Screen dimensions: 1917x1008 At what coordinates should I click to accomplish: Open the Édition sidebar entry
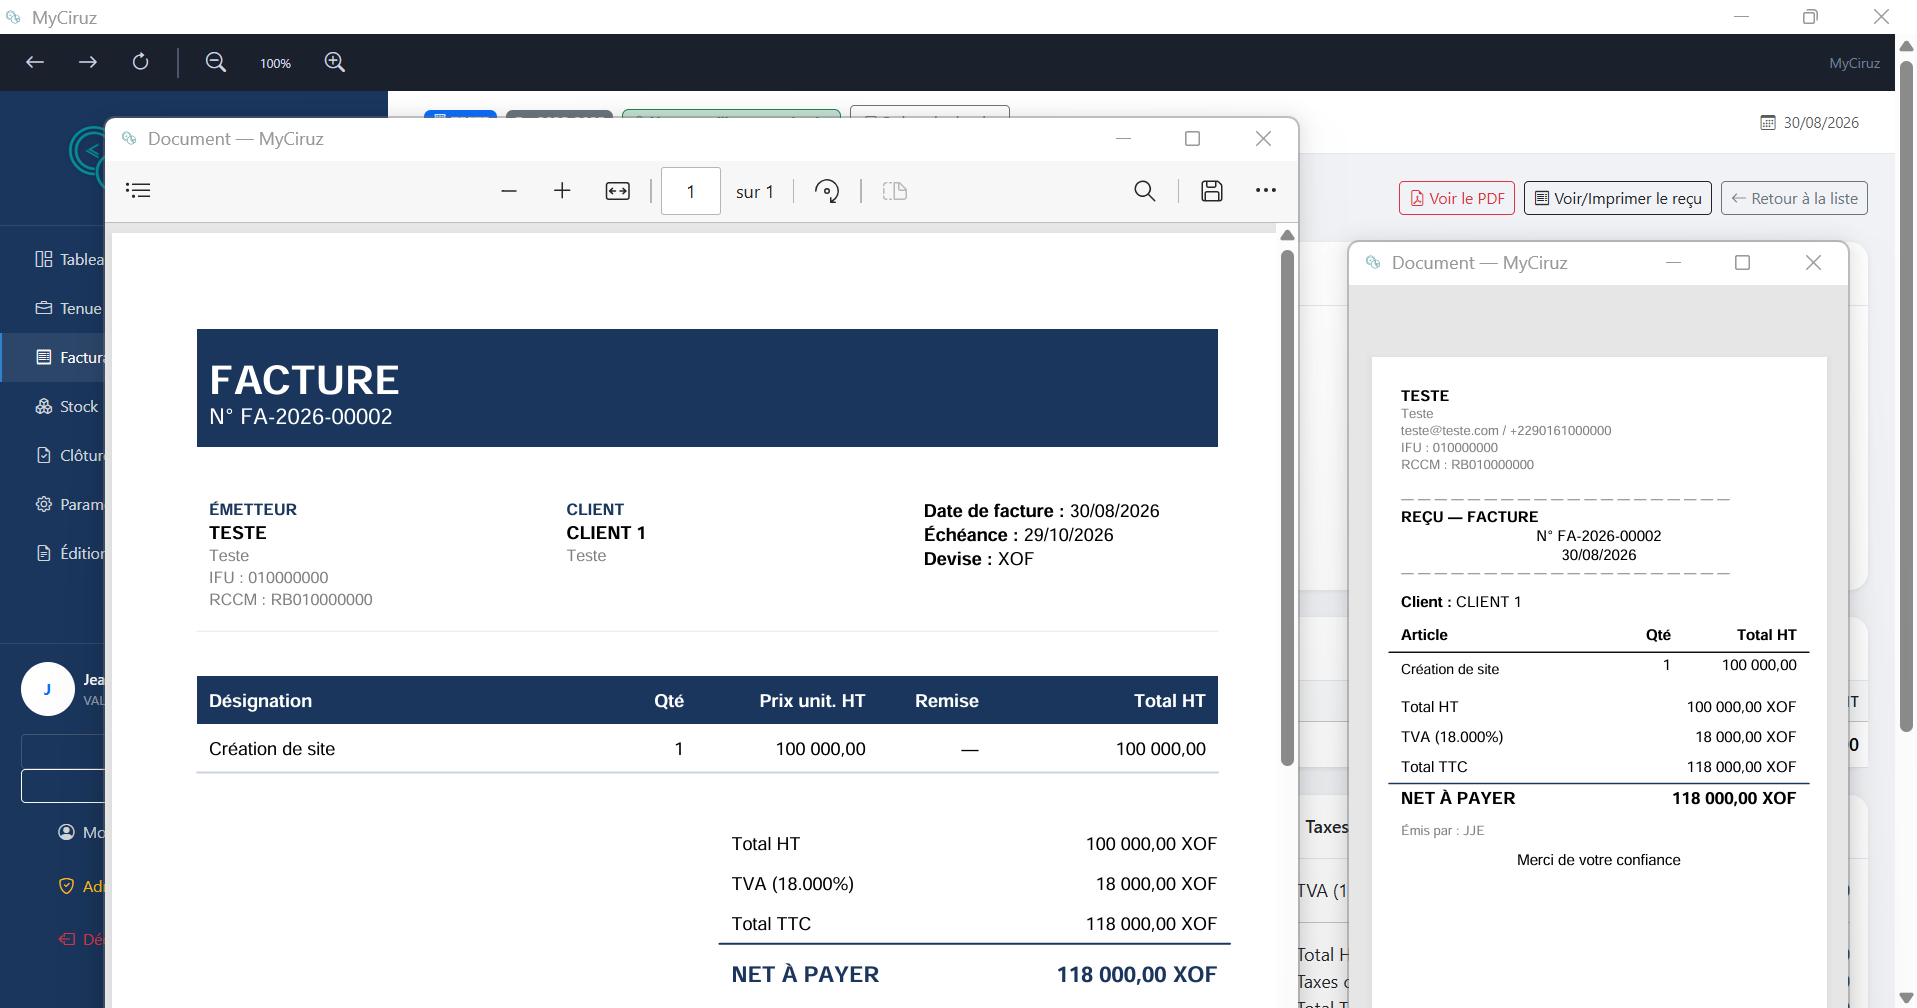pos(68,553)
